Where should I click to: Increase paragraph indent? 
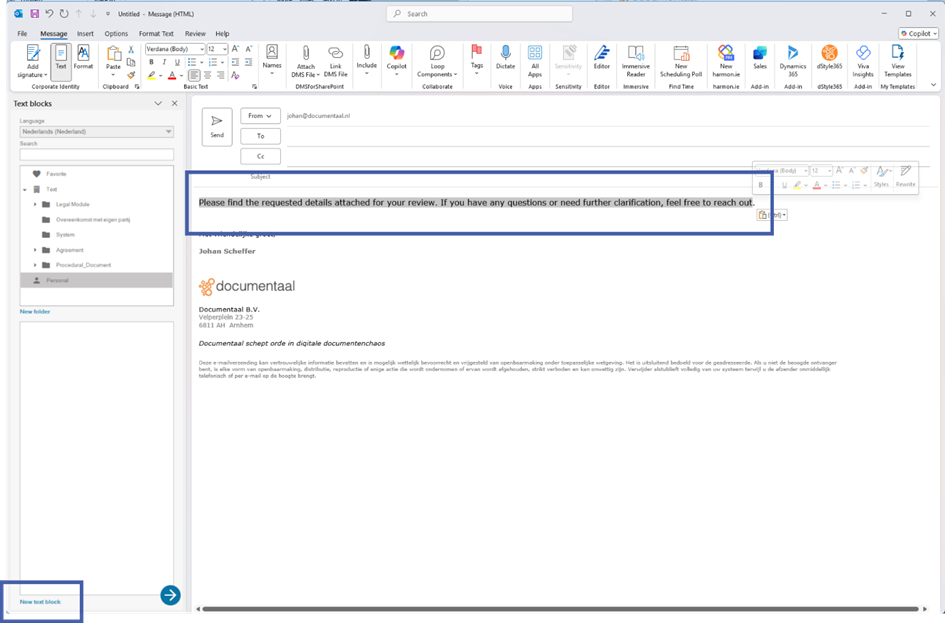tap(249, 62)
